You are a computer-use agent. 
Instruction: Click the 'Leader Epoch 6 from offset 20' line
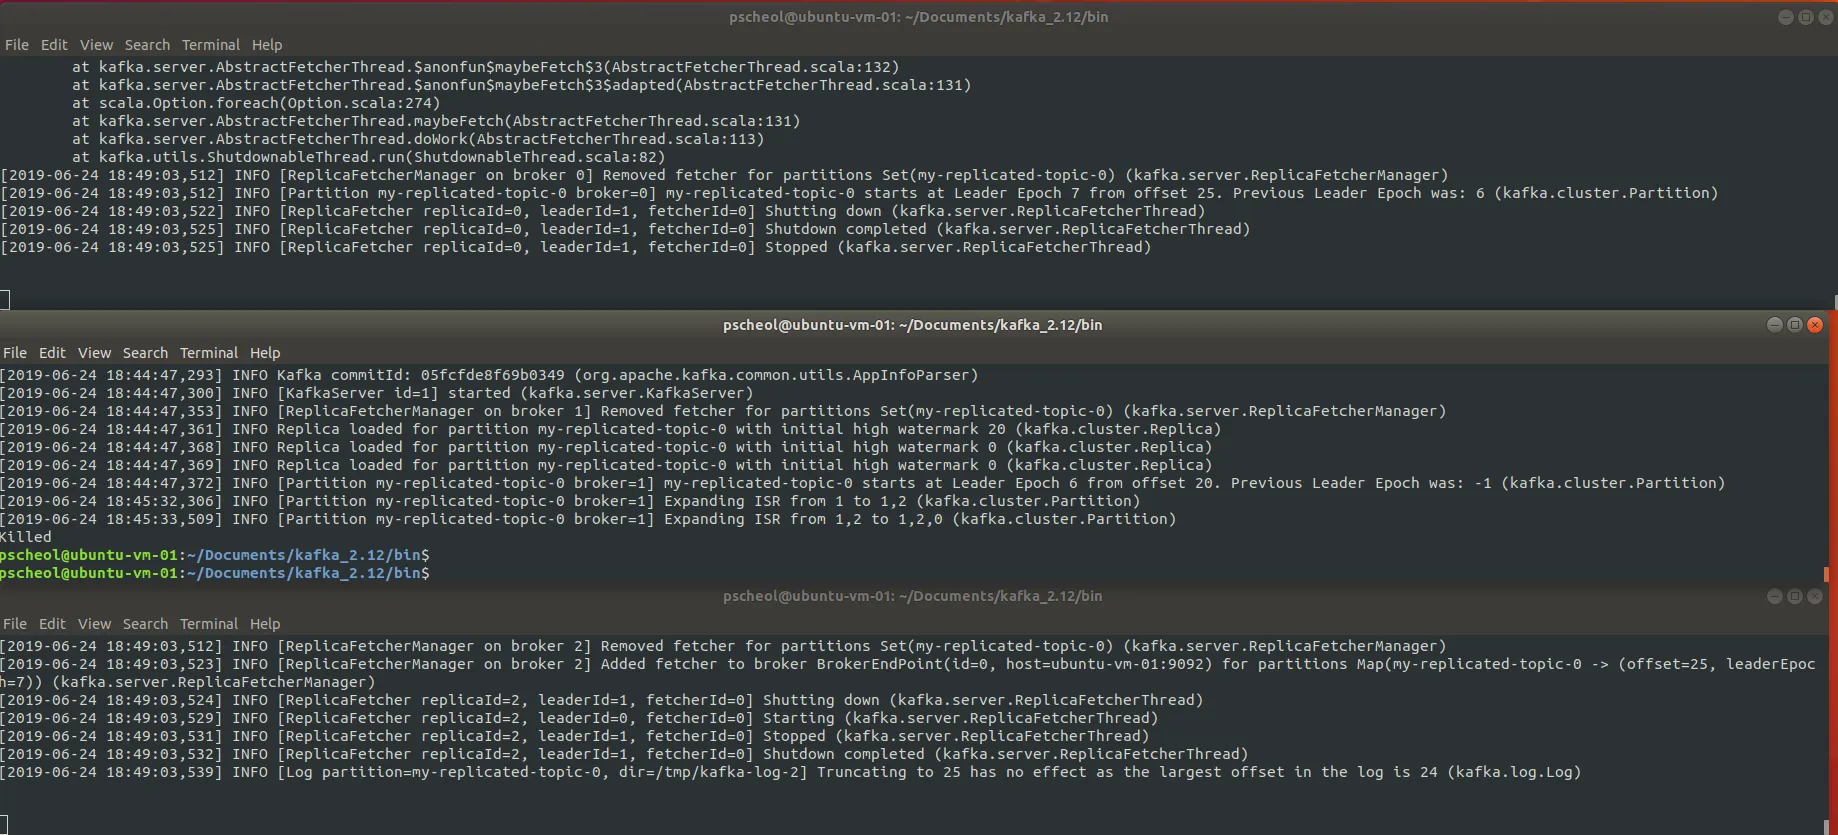pos(863,483)
